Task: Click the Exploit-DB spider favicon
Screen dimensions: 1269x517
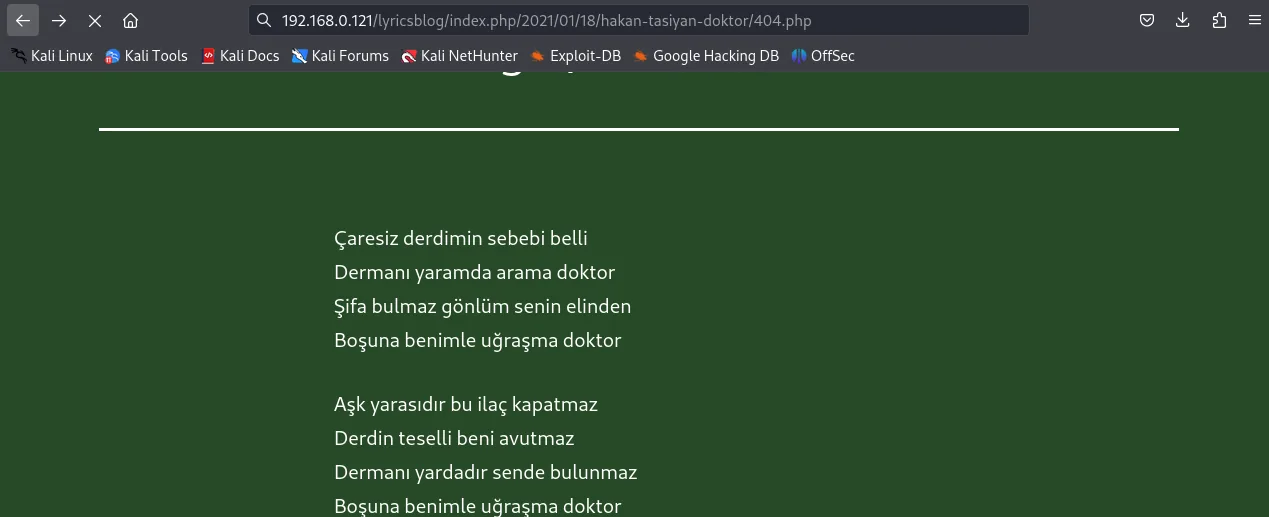Action: click(x=538, y=56)
